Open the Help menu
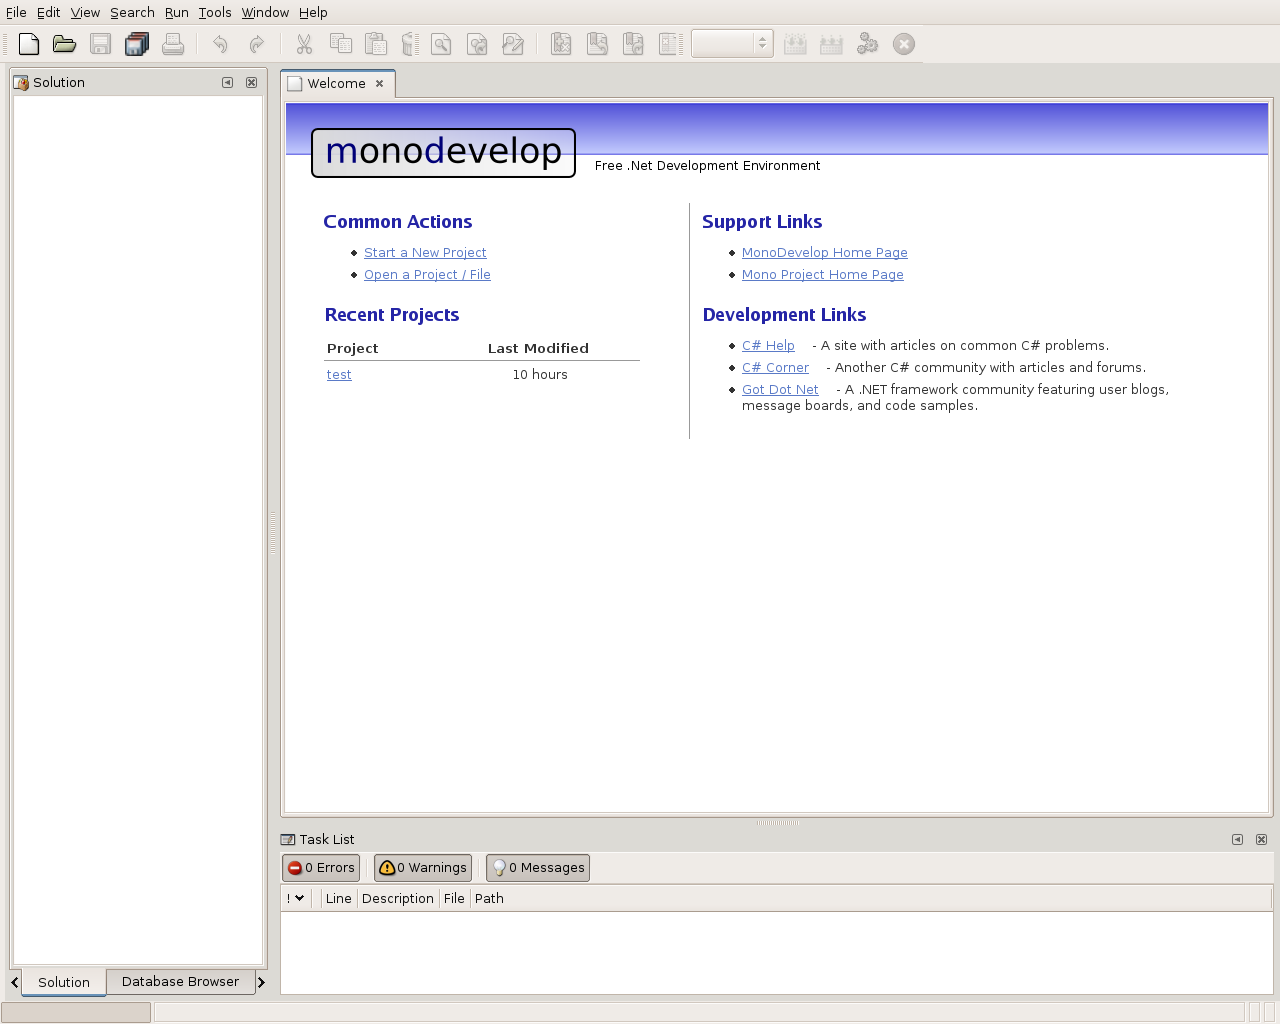Screen dimensions: 1280x1024 click(313, 12)
